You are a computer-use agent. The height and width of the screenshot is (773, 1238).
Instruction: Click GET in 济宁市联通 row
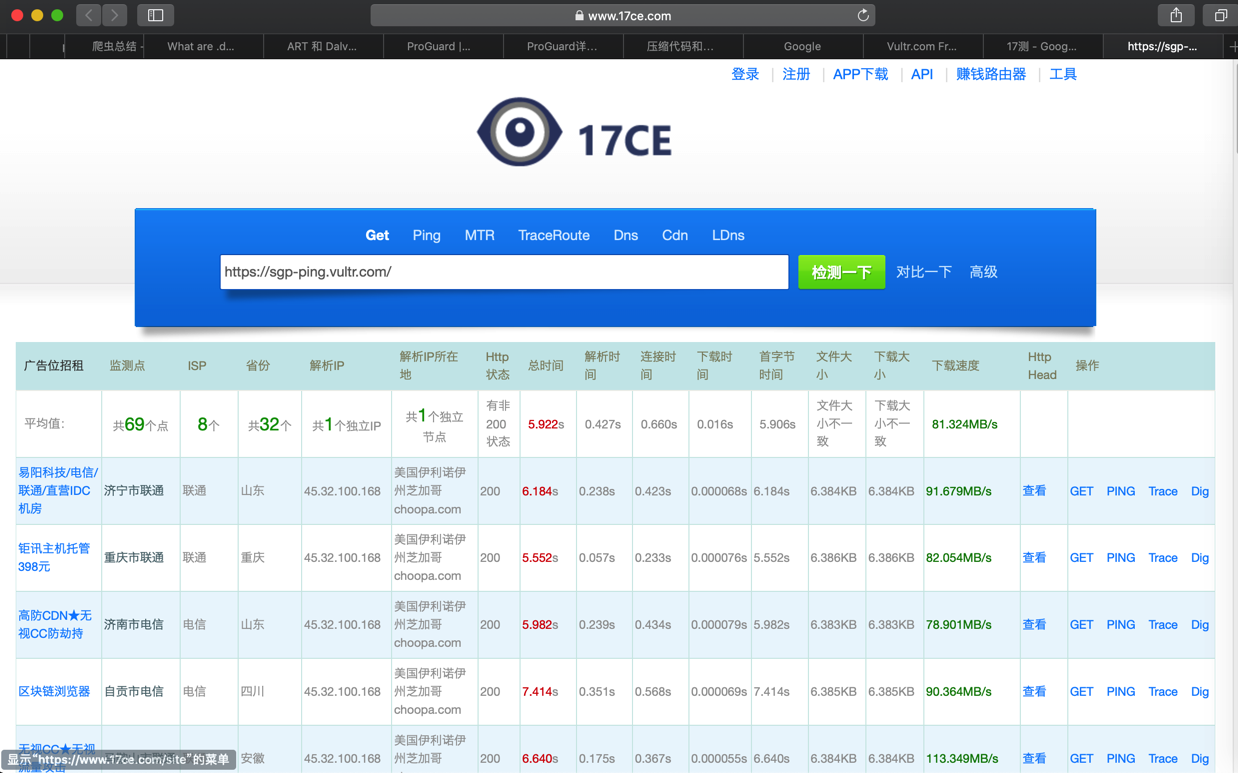coord(1081,491)
